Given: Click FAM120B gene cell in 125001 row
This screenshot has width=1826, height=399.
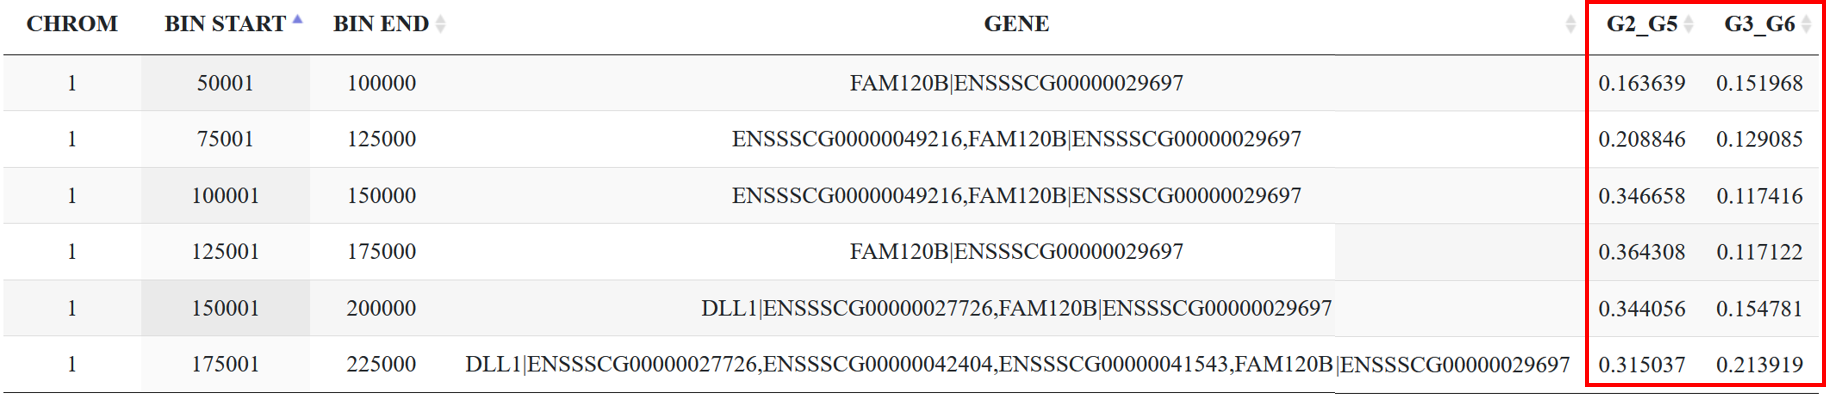Looking at the screenshot, I should tap(1016, 252).
